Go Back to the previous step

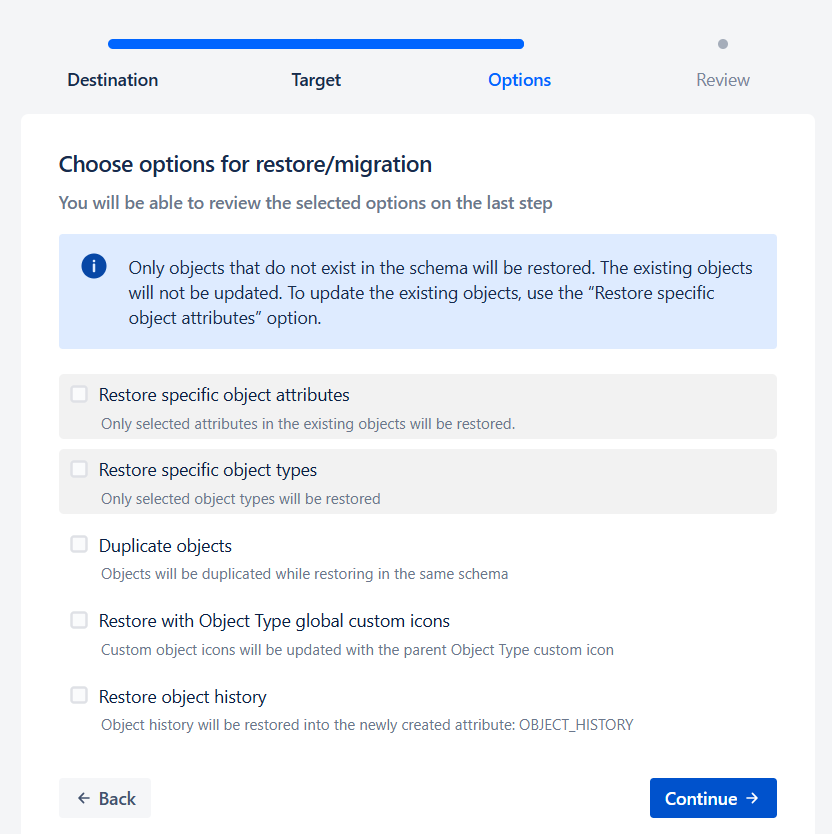(x=105, y=798)
